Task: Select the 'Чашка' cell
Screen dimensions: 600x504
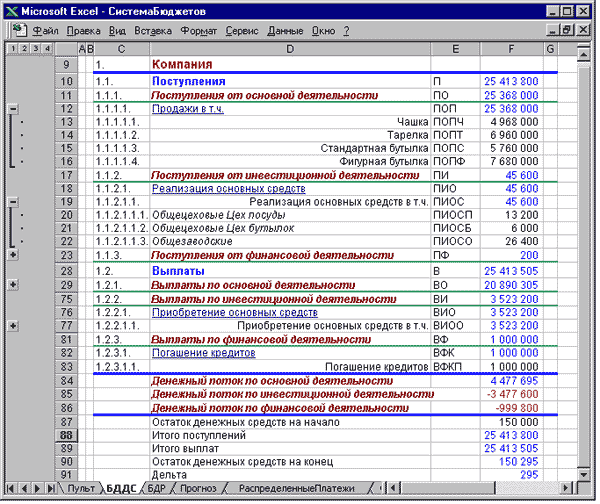Action: coord(290,122)
